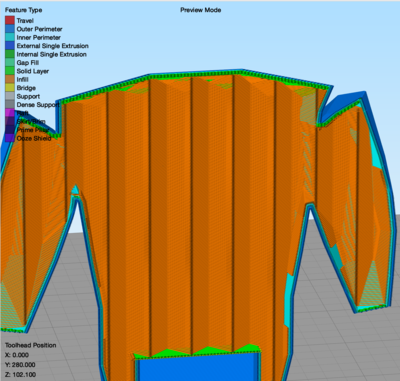Click the orange Infill color swatch
This screenshot has width=400, height=381.
pos(10,79)
